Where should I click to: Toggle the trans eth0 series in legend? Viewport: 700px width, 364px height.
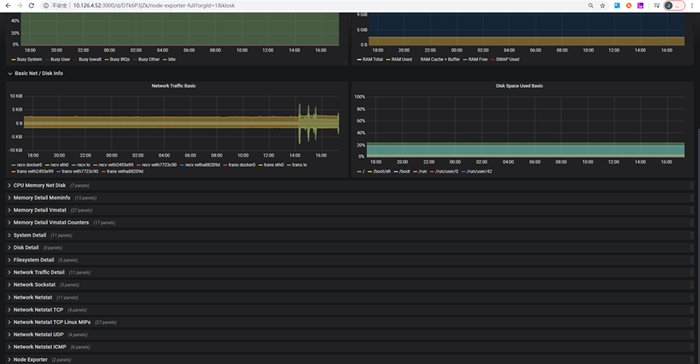[274, 165]
